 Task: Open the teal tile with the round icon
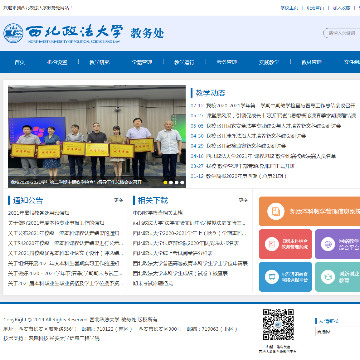point(337,277)
